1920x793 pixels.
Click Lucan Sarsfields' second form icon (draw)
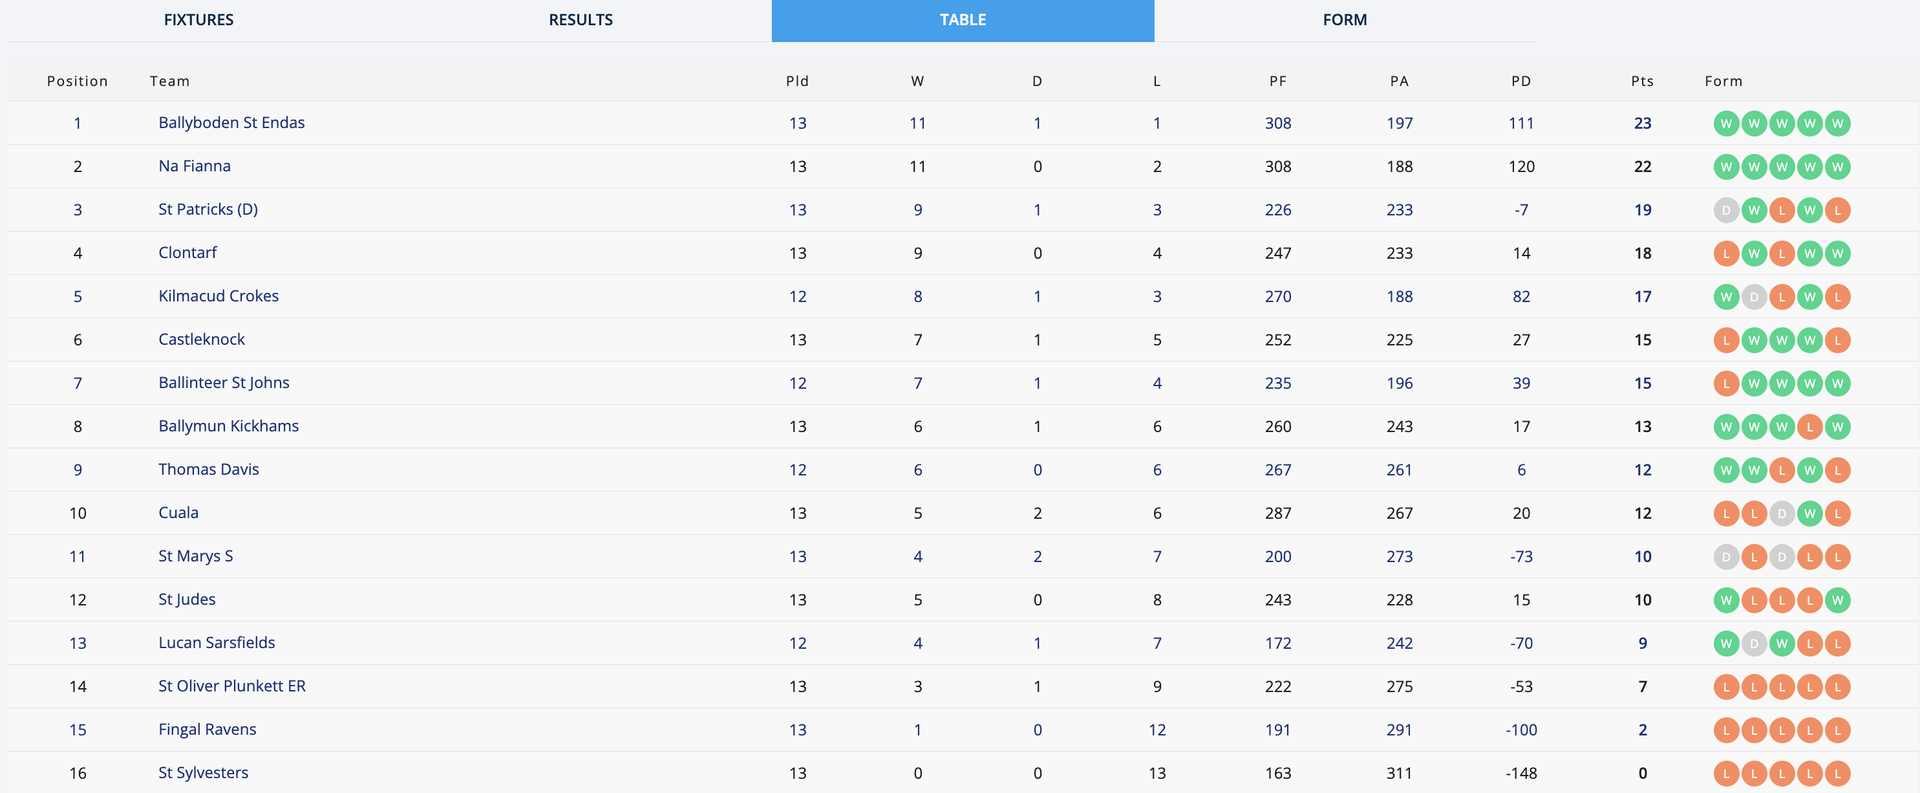coord(1754,644)
